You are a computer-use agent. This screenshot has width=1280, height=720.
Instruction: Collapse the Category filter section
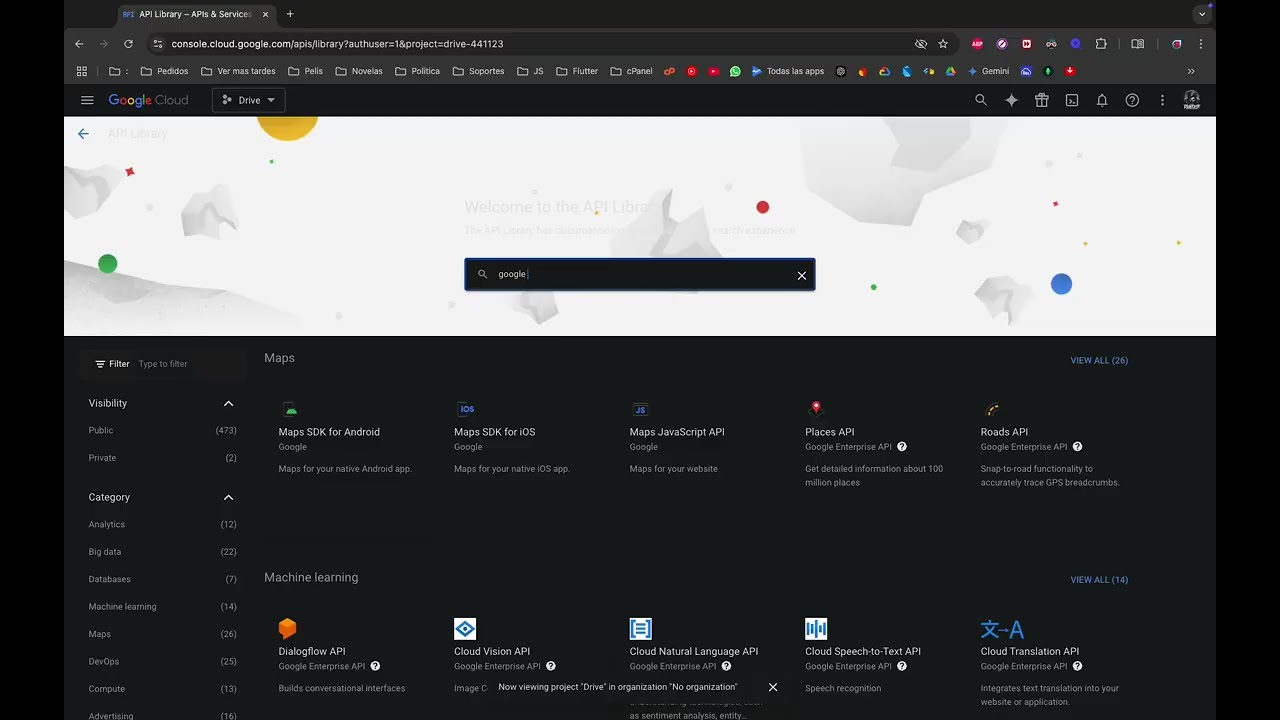tap(228, 497)
